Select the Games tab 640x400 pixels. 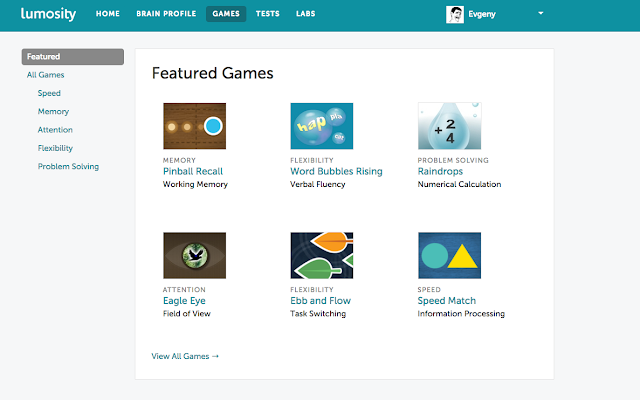(226, 14)
